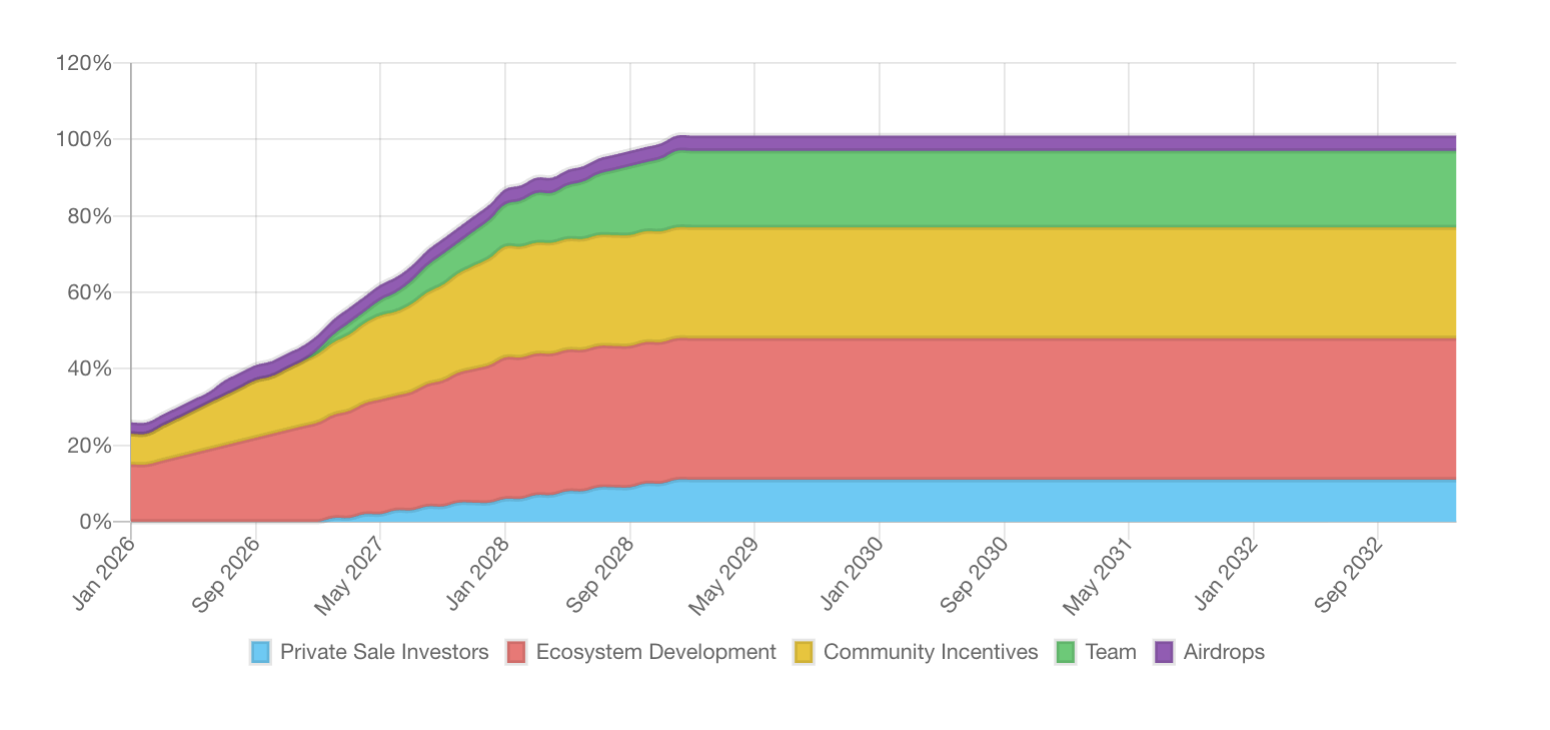Click the May 2029 x-axis label
The image size is (1550, 730).
point(727,576)
